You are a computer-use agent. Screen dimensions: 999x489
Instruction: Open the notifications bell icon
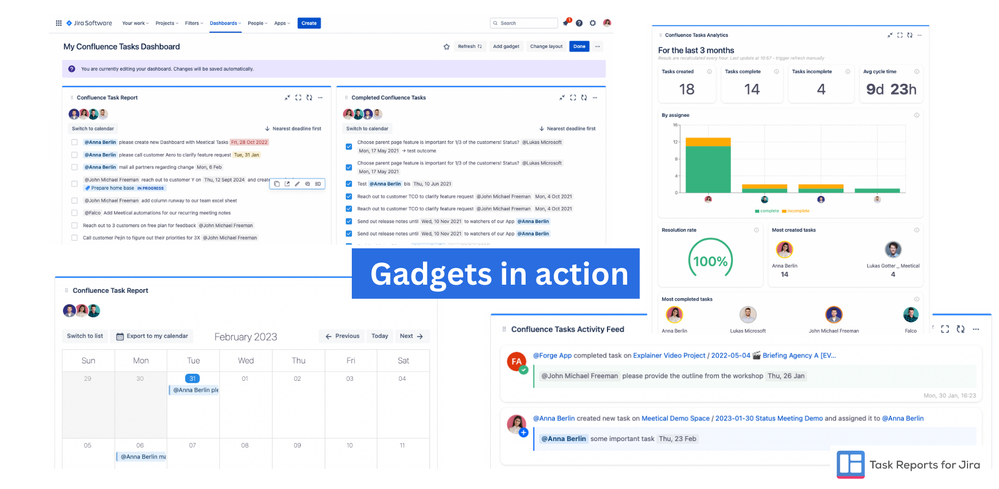tap(566, 23)
